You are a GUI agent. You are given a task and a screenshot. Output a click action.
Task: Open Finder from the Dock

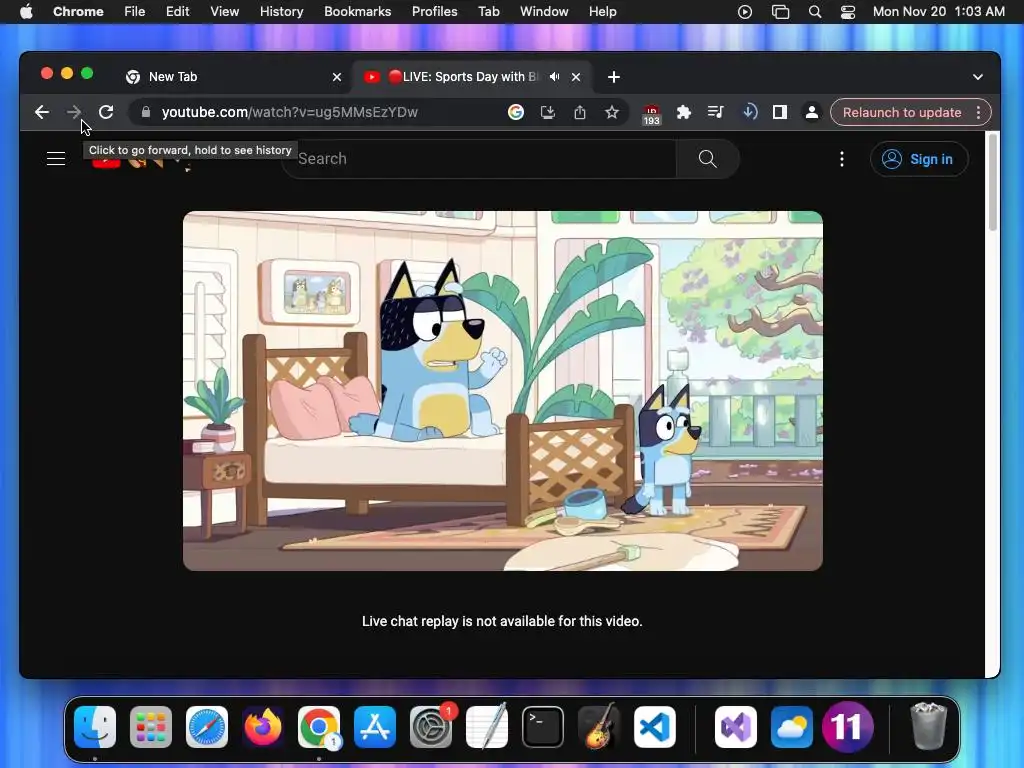click(95, 727)
